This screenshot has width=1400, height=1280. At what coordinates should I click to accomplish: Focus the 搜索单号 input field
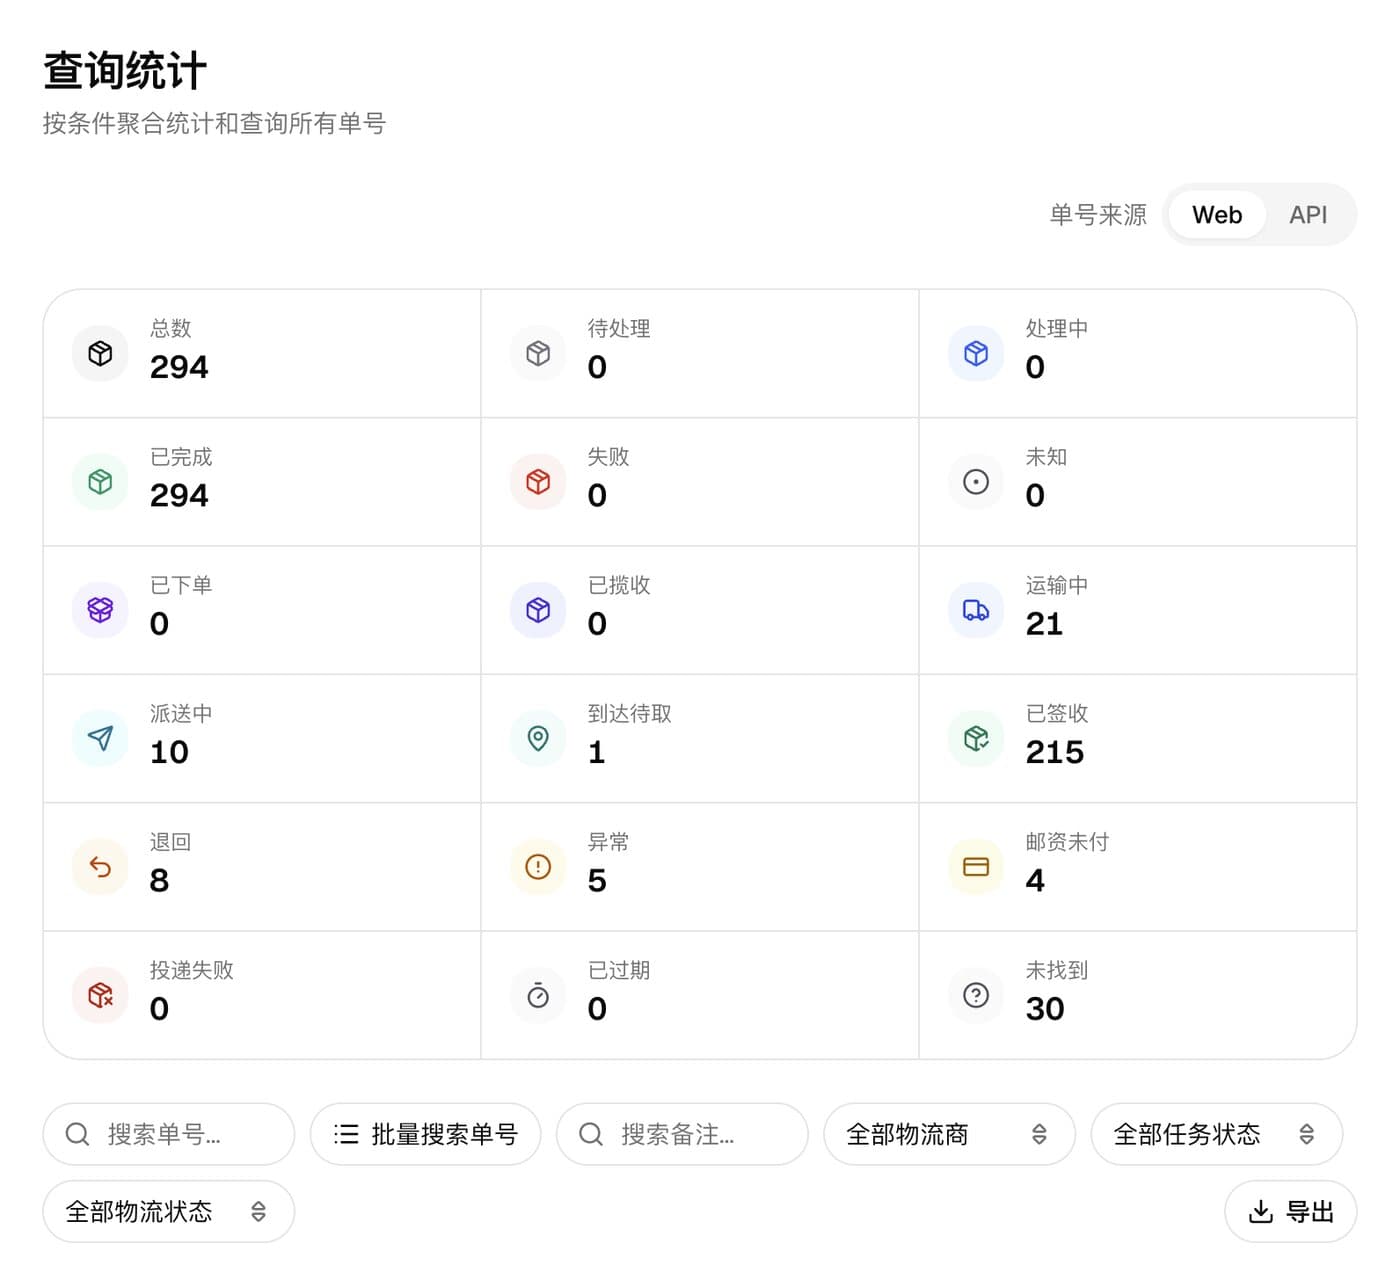[168, 1134]
